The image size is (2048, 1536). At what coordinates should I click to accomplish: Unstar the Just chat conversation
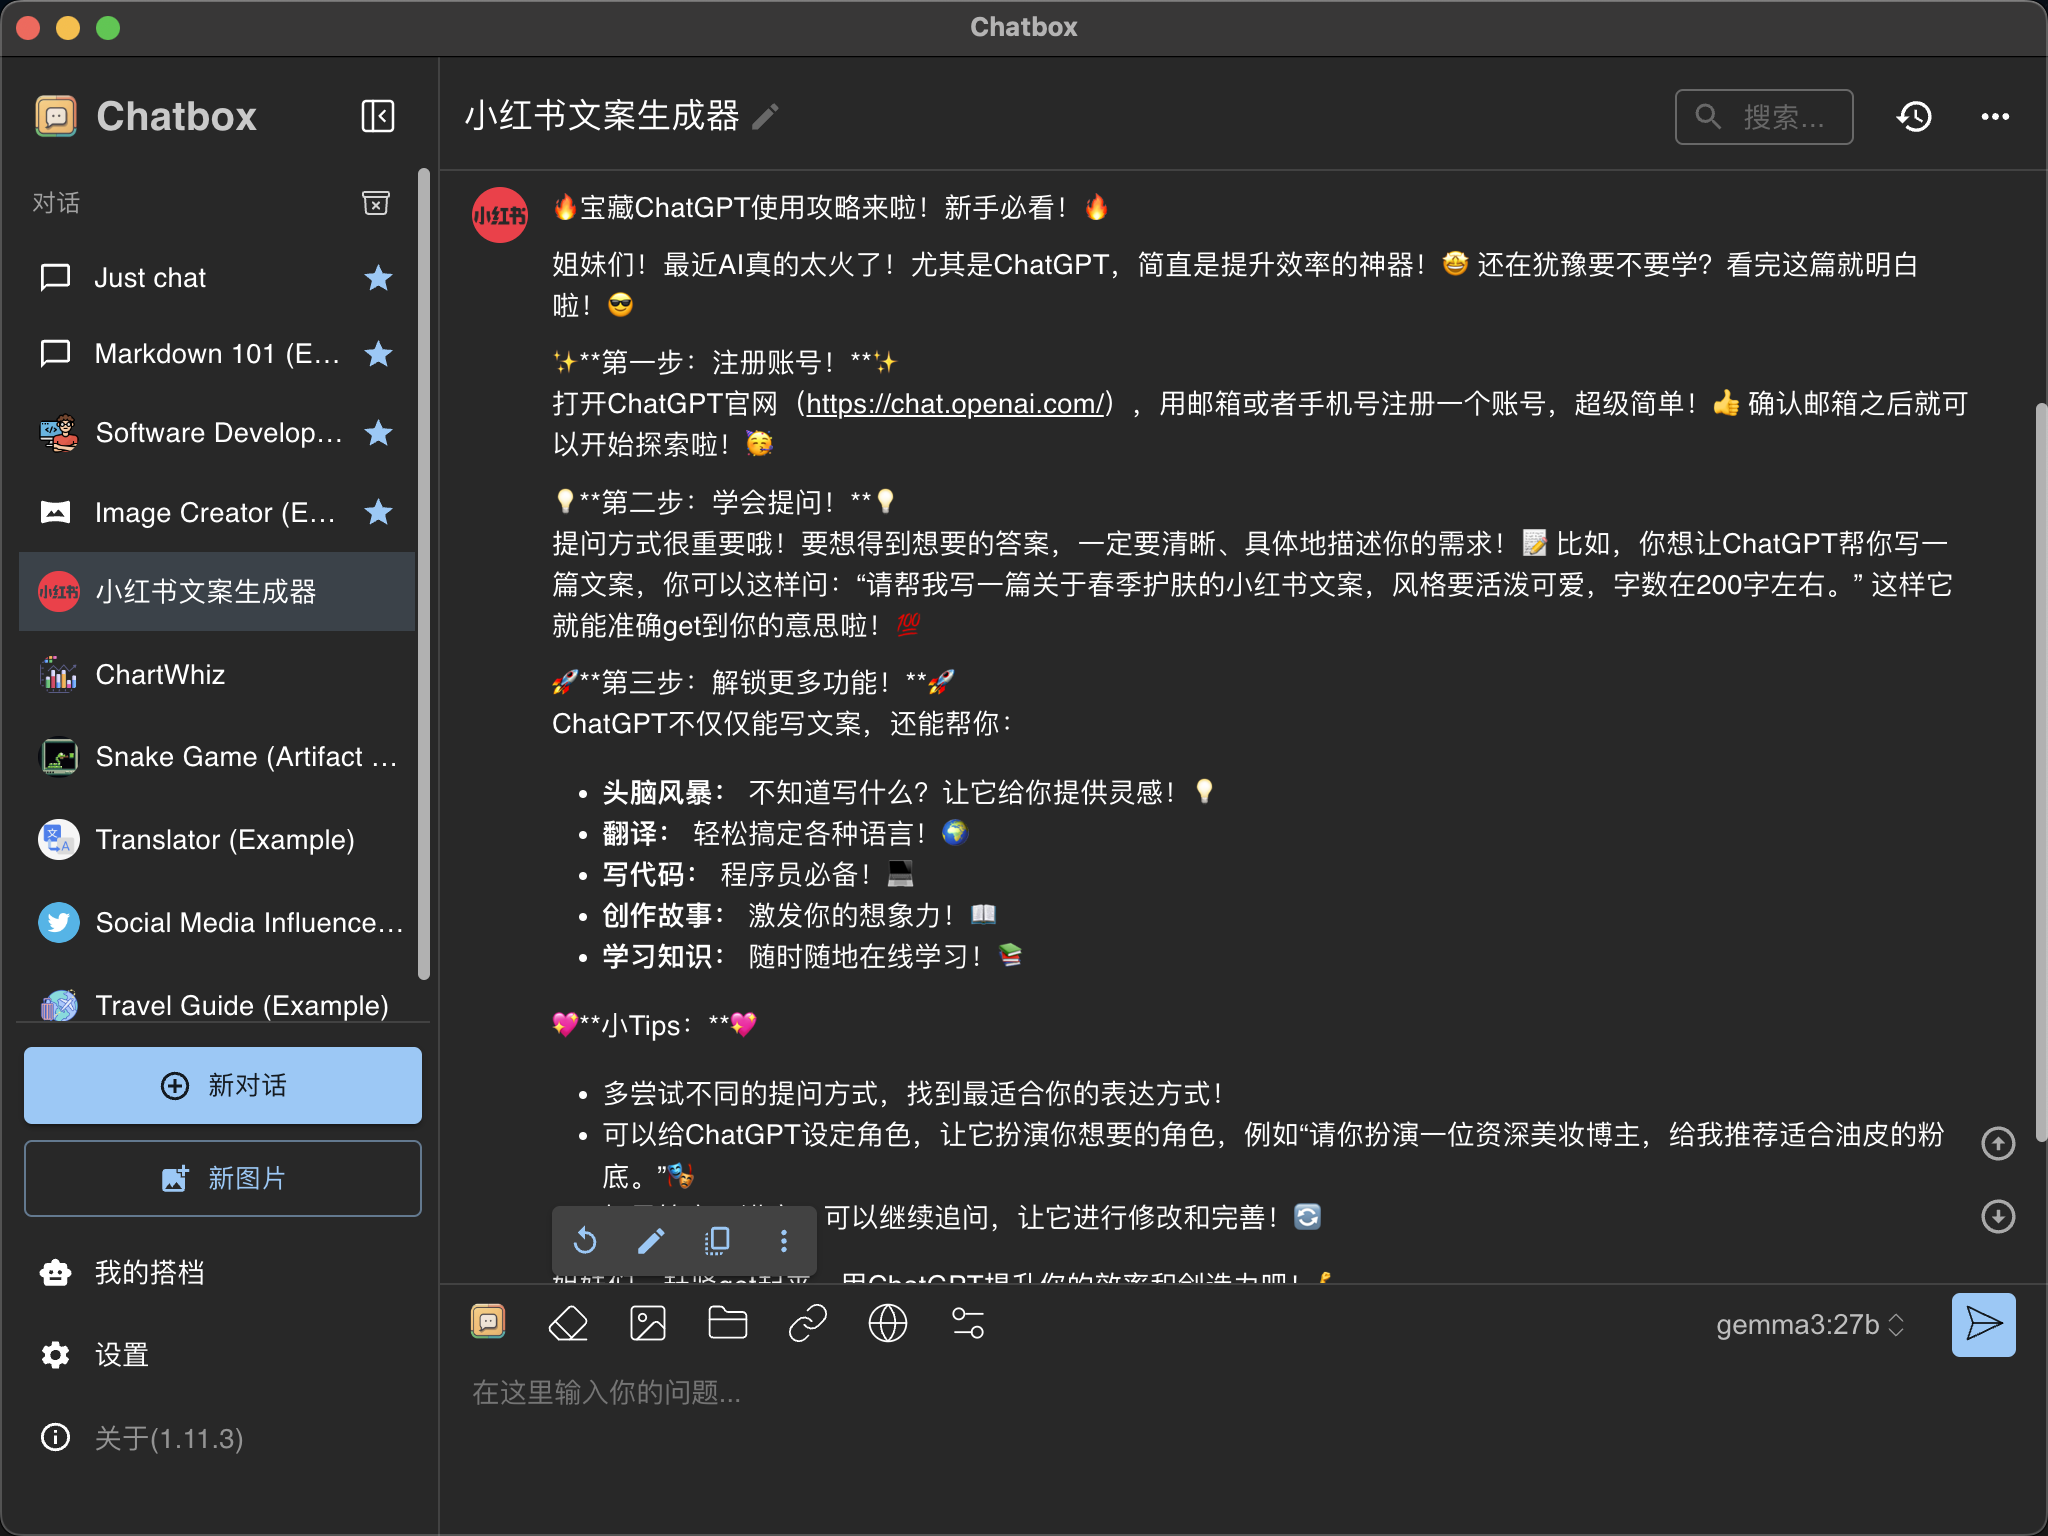pyautogui.click(x=378, y=278)
